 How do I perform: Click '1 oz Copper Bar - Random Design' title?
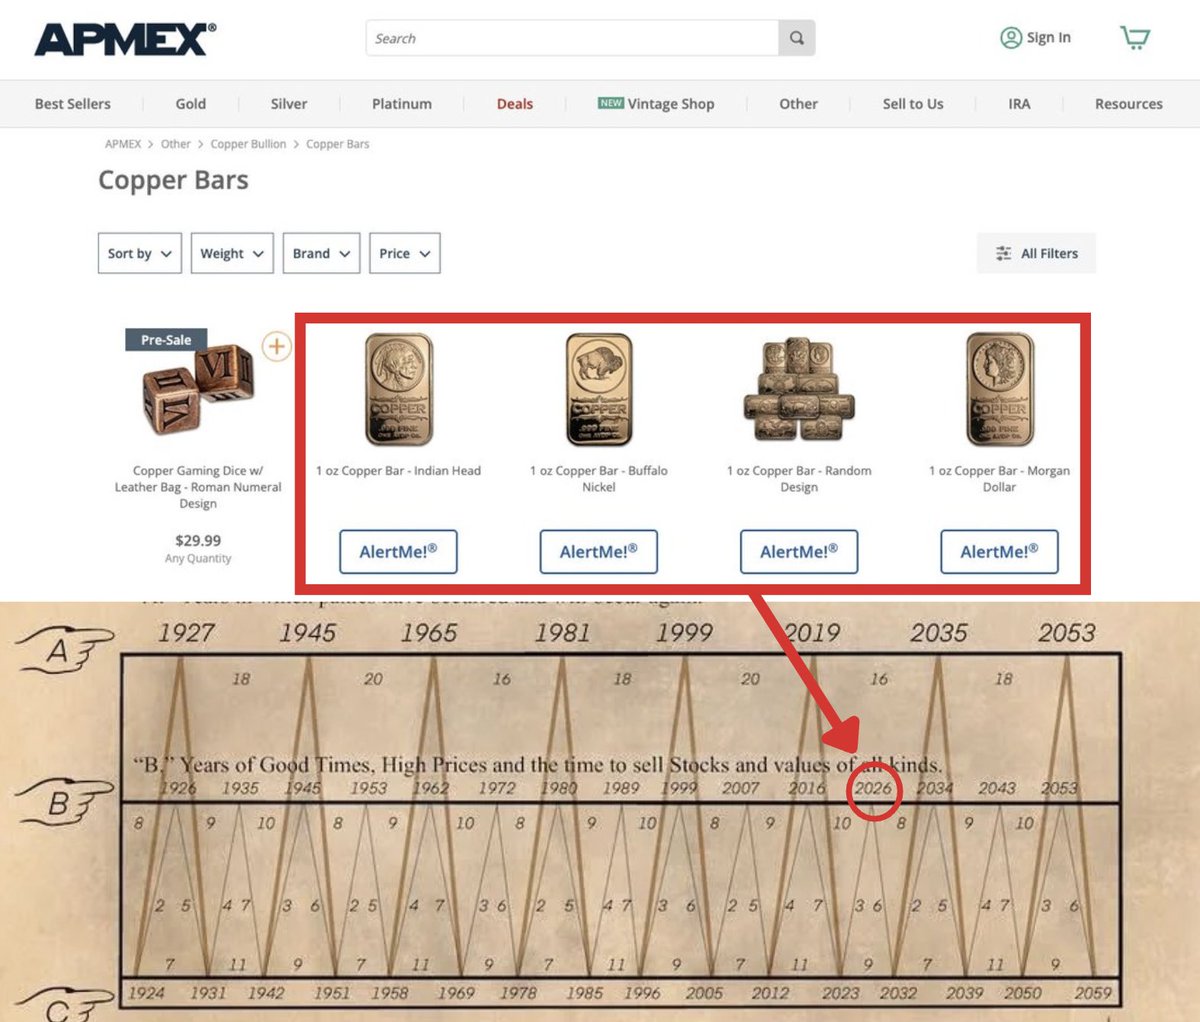[799, 479]
